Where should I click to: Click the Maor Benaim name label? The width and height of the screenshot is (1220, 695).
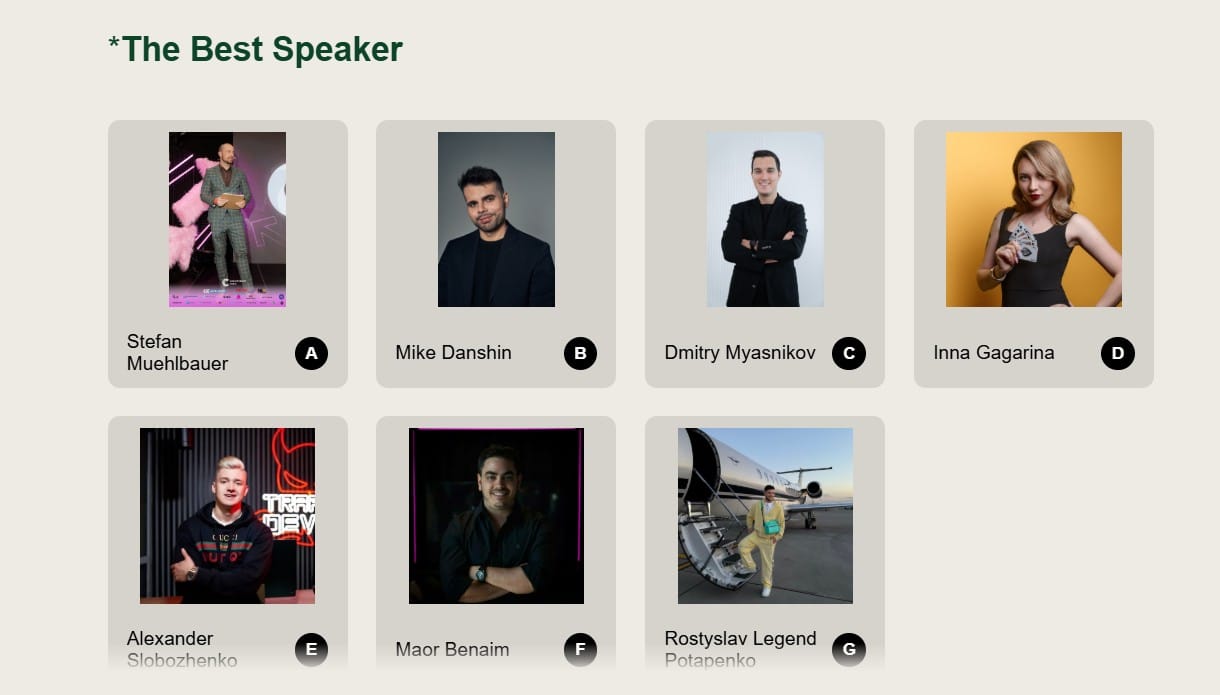tap(452, 649)
